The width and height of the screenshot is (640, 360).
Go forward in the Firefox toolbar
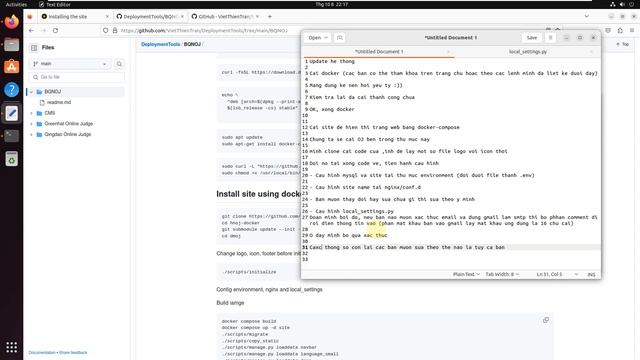coord(43,31)
